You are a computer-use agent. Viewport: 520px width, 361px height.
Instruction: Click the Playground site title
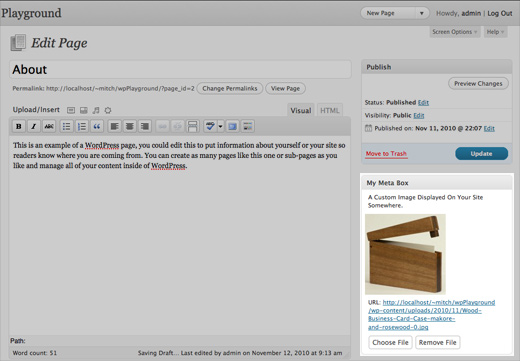(31, 13)
